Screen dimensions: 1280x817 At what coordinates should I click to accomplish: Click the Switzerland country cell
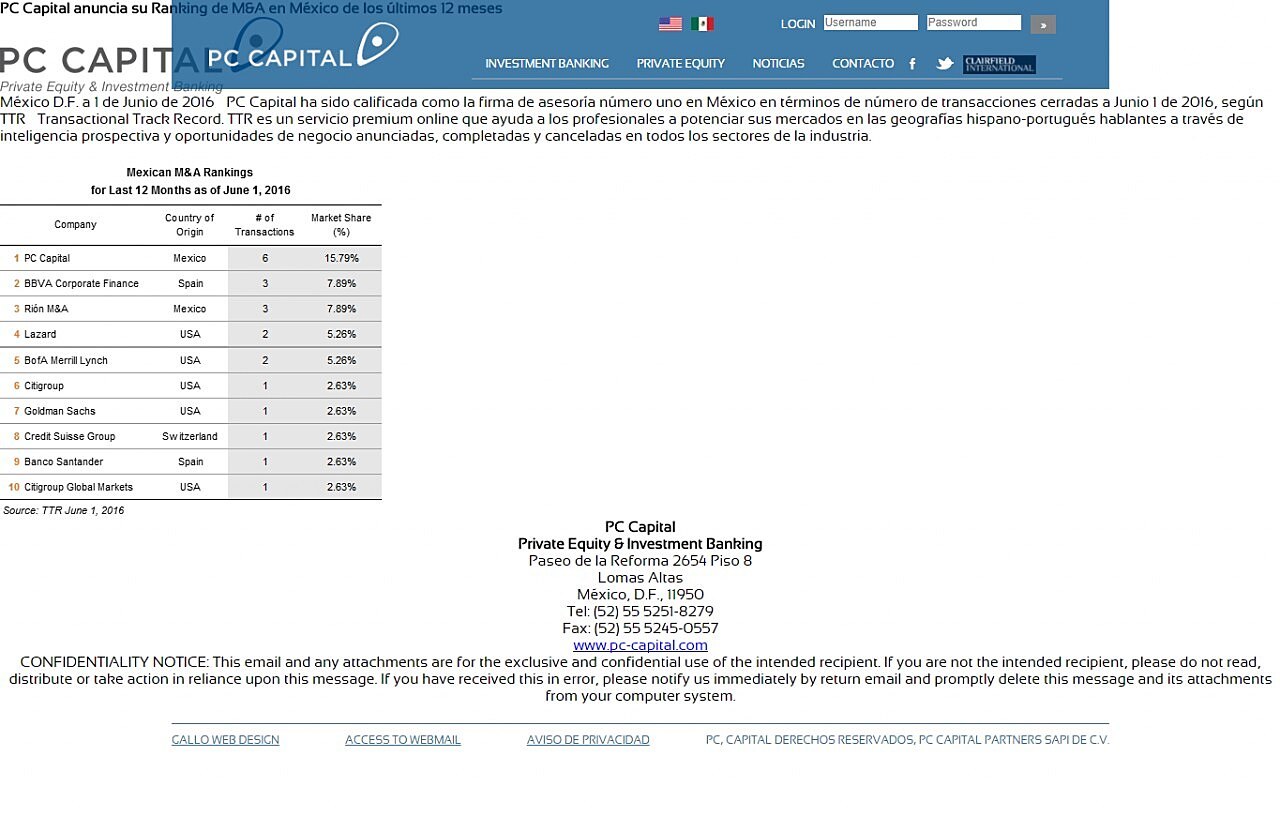pyautogui.click(x=190, y=437)
